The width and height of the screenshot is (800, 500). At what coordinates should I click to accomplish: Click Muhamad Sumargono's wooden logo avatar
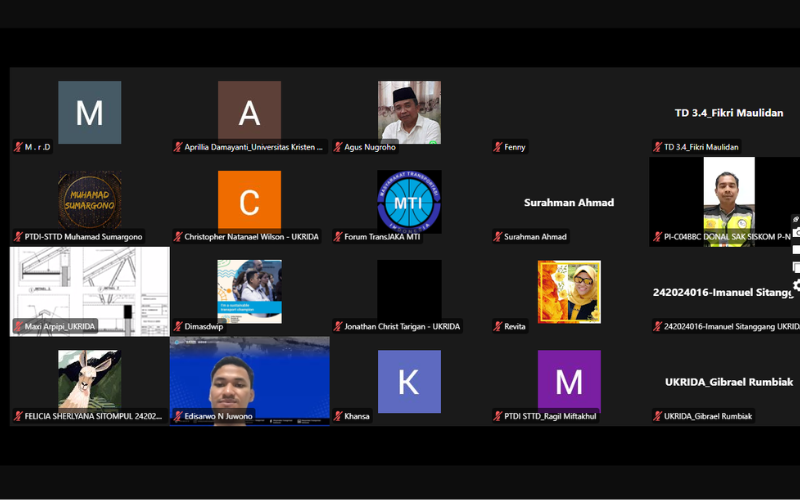[x=89, y=201]
